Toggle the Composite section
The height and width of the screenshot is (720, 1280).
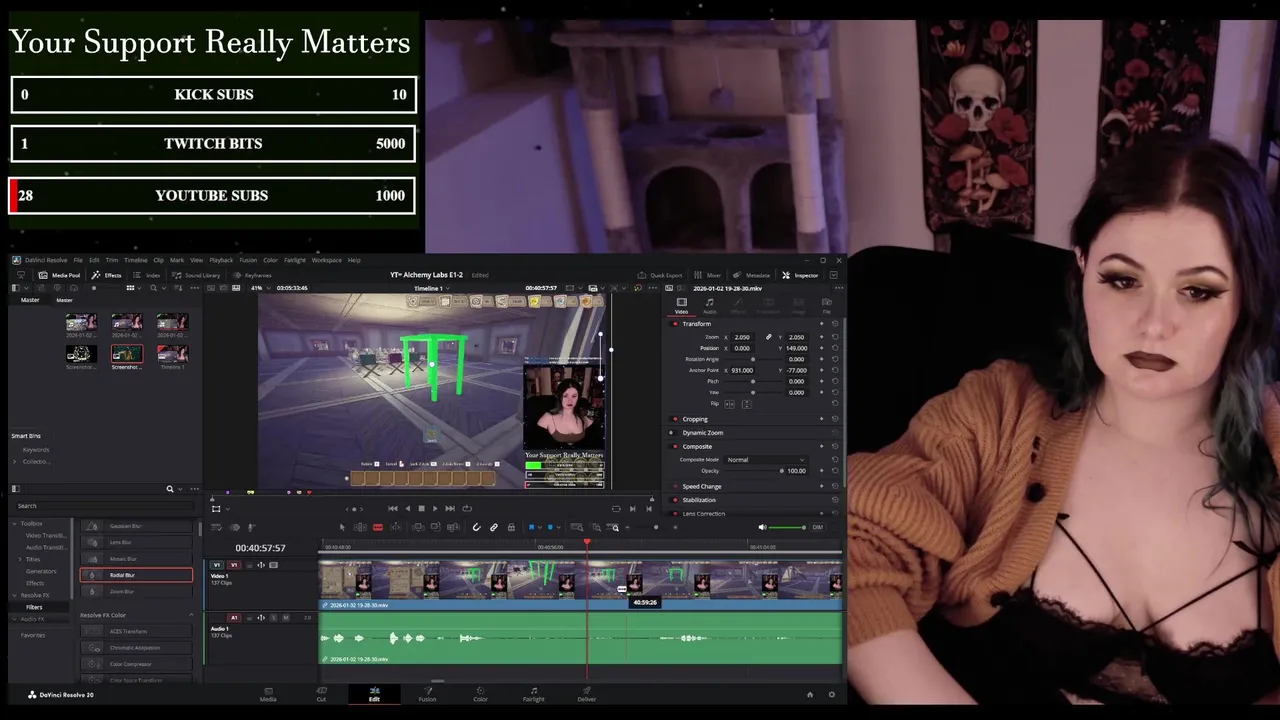point(675,446)
